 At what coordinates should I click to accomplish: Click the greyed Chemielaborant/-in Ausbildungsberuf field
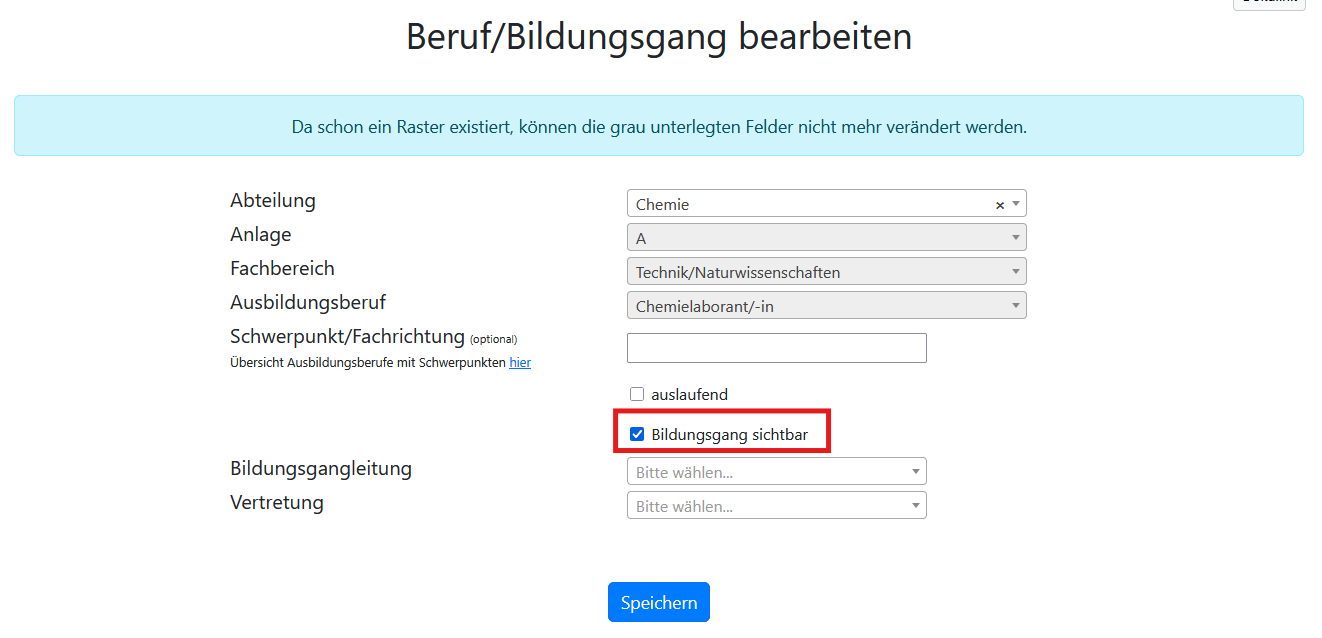[827, 306]
